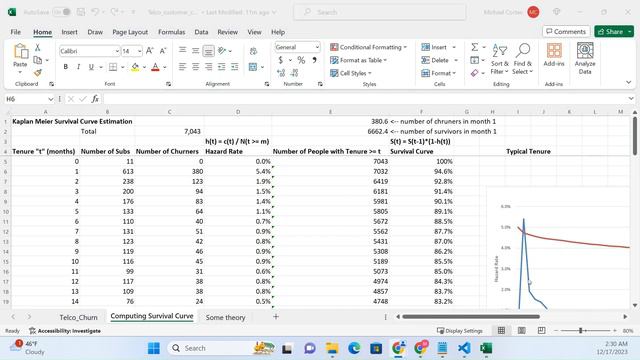Open File Explorer from taskbar

pyautogui.click(x=332, y=348)
